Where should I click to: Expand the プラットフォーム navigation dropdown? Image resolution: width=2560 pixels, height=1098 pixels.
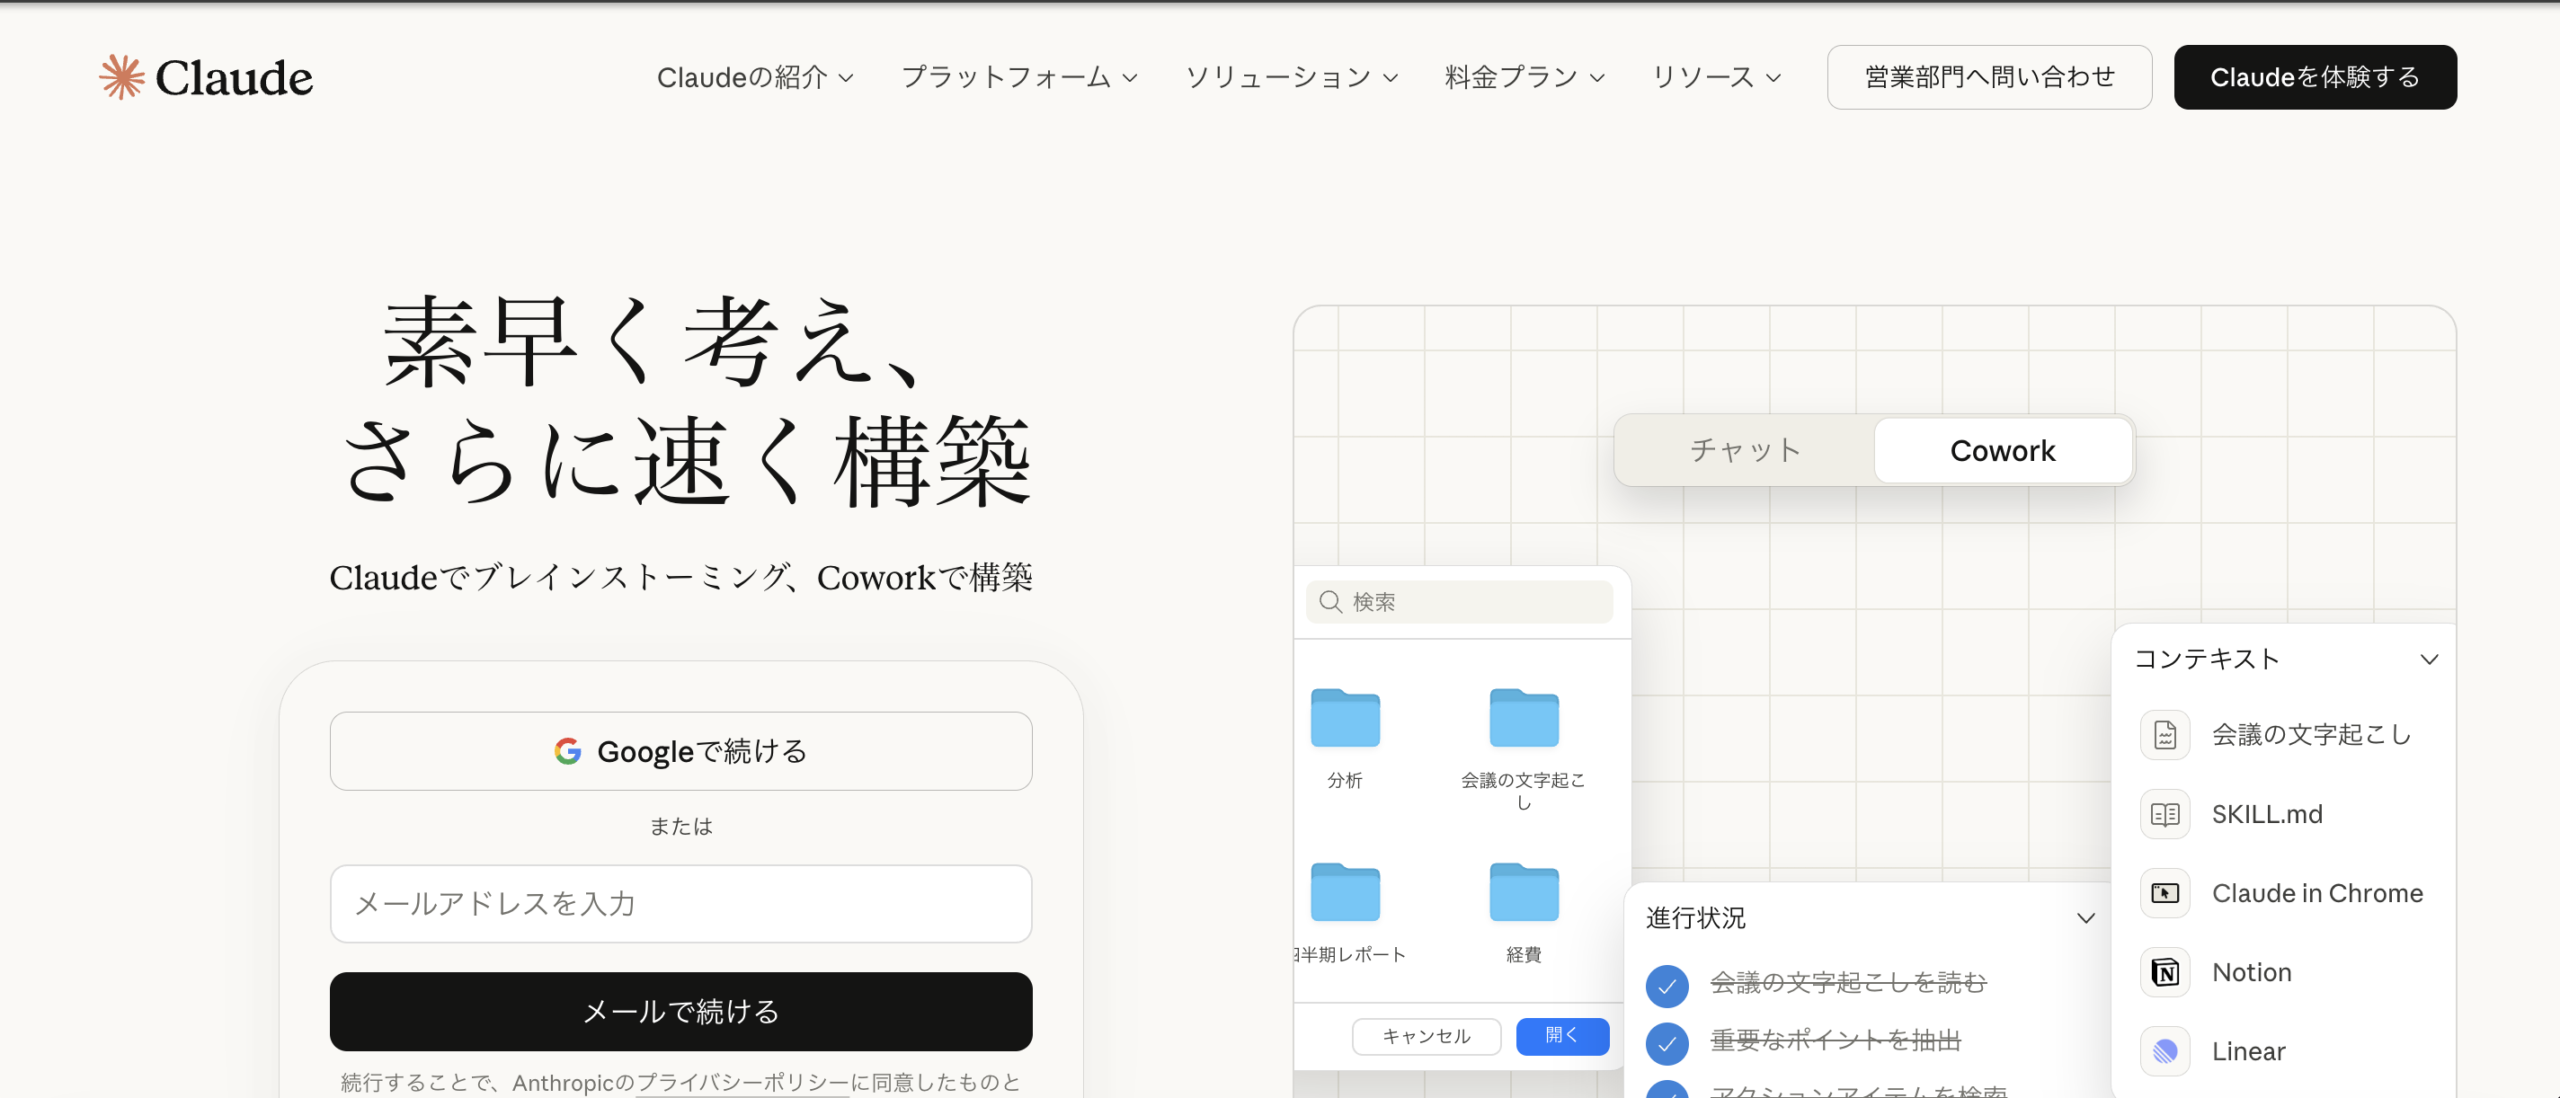pos(1006,77)
